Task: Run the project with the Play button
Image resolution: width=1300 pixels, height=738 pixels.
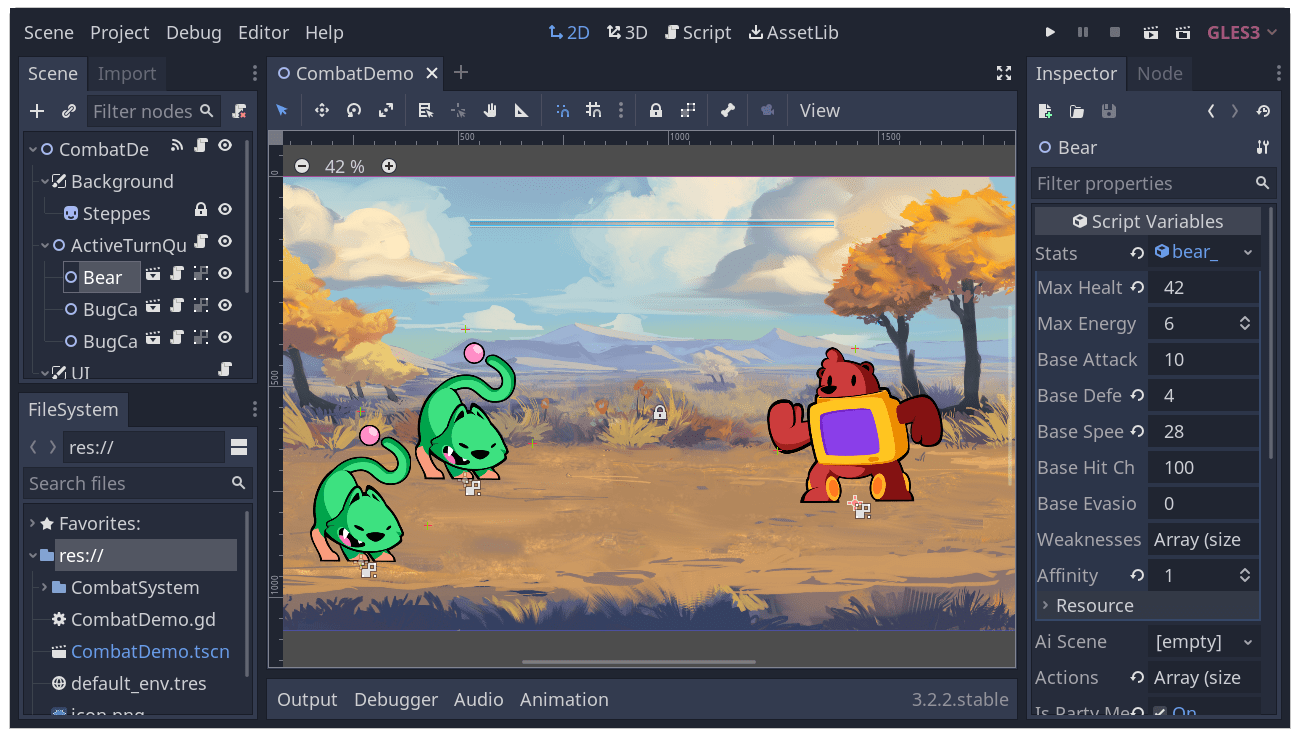Action: [x=1050, y=32]
